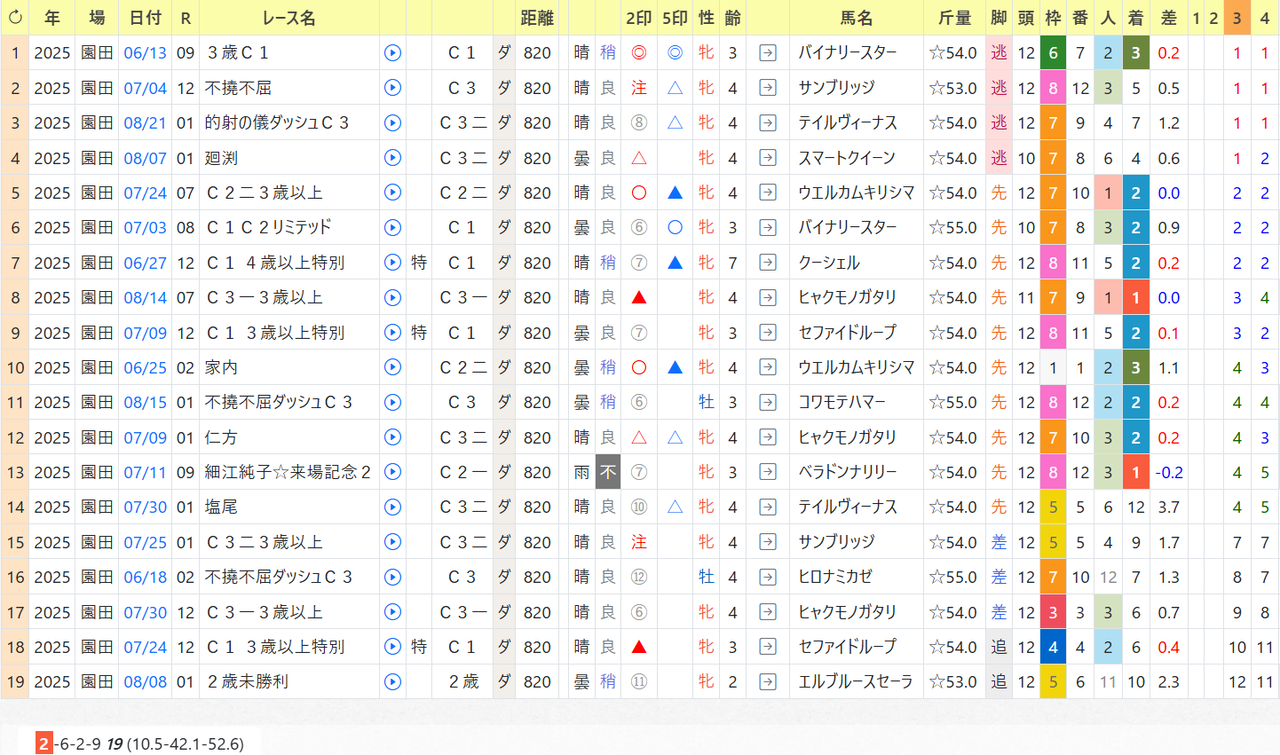Open arrow link beside ベラドンナリリー
This screenshot has width=1280, height=755.
coord(768,472)
